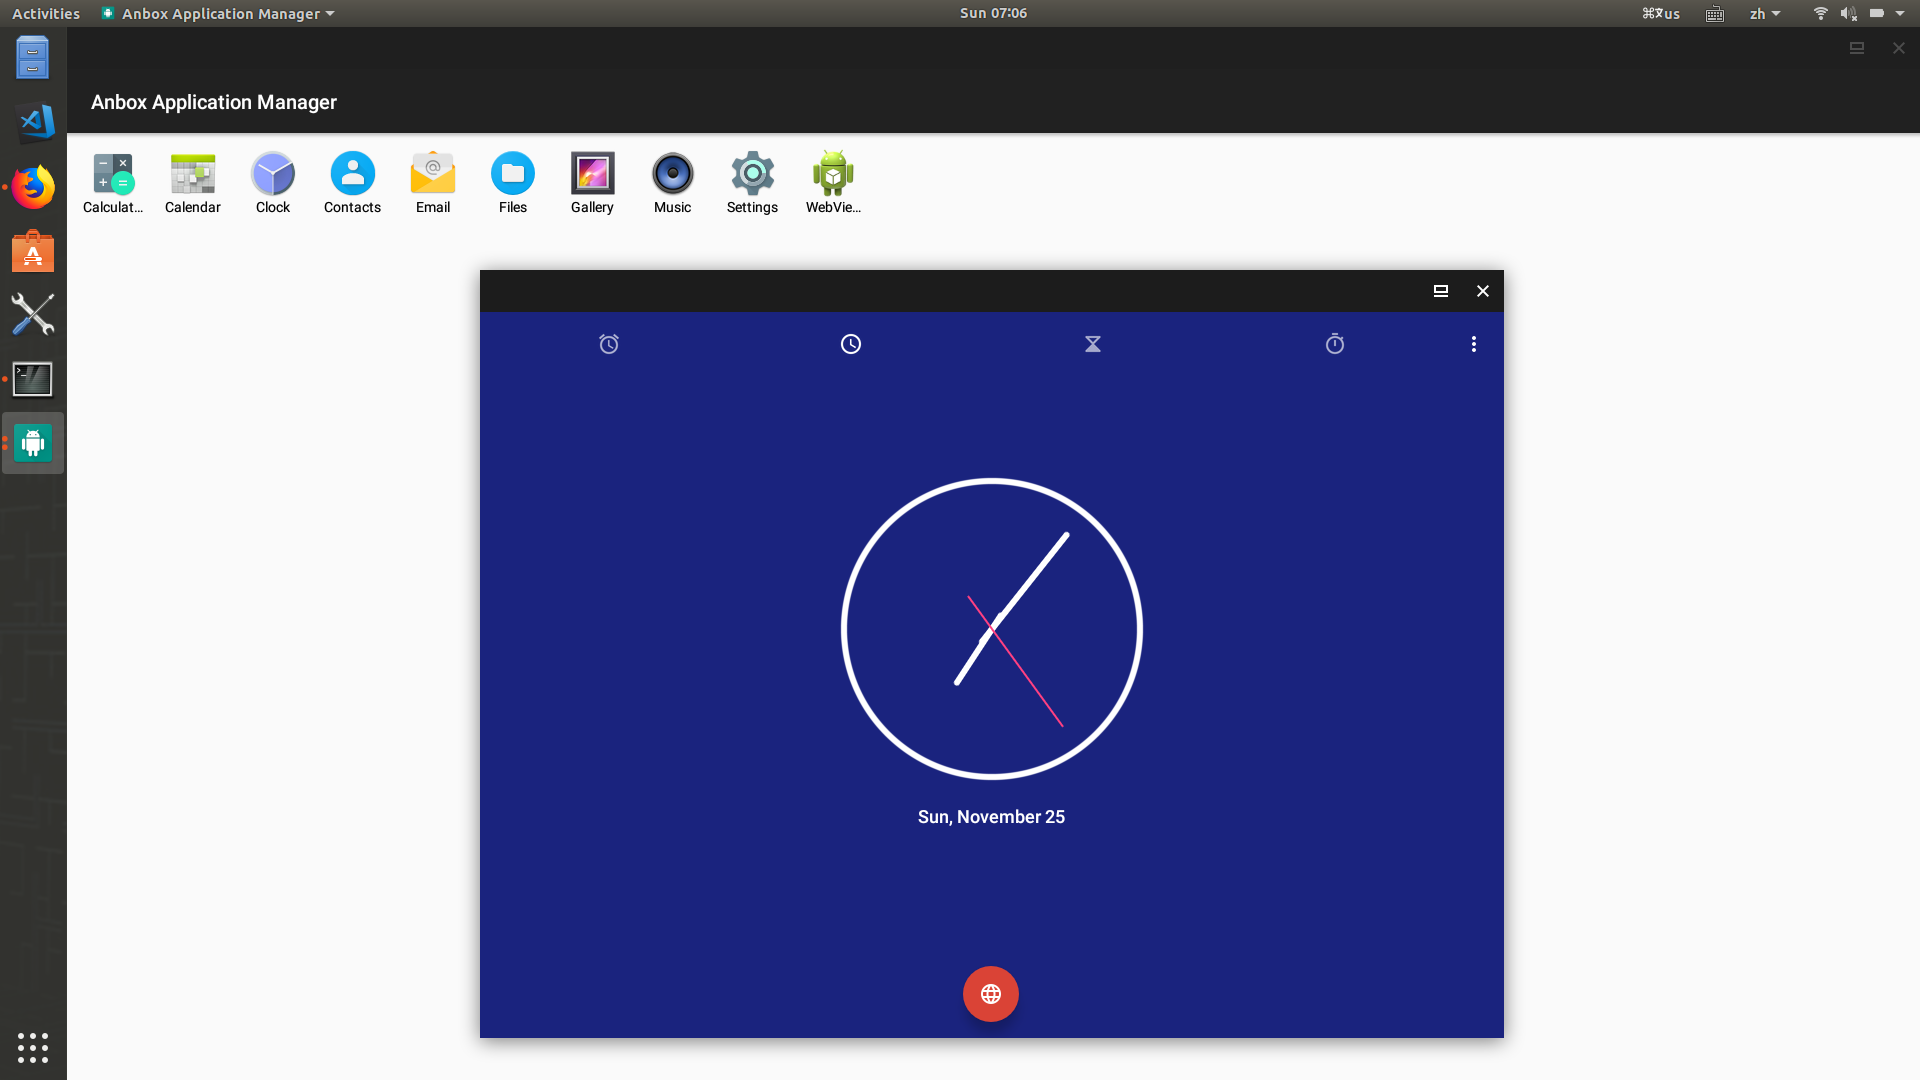The width and height of the screenshot is (1920, 1080).
Task: Open the Activities overview
Action: tap(46, 13)
